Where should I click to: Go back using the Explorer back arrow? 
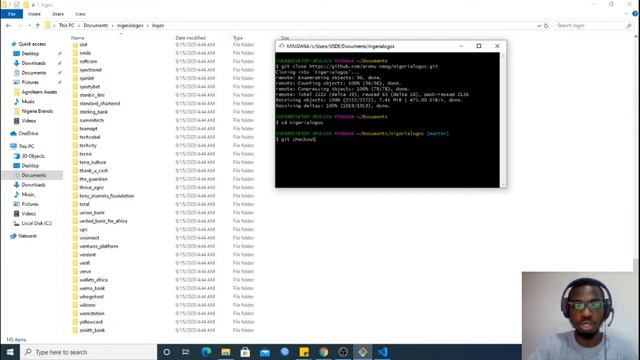click(x=8, y=25)
